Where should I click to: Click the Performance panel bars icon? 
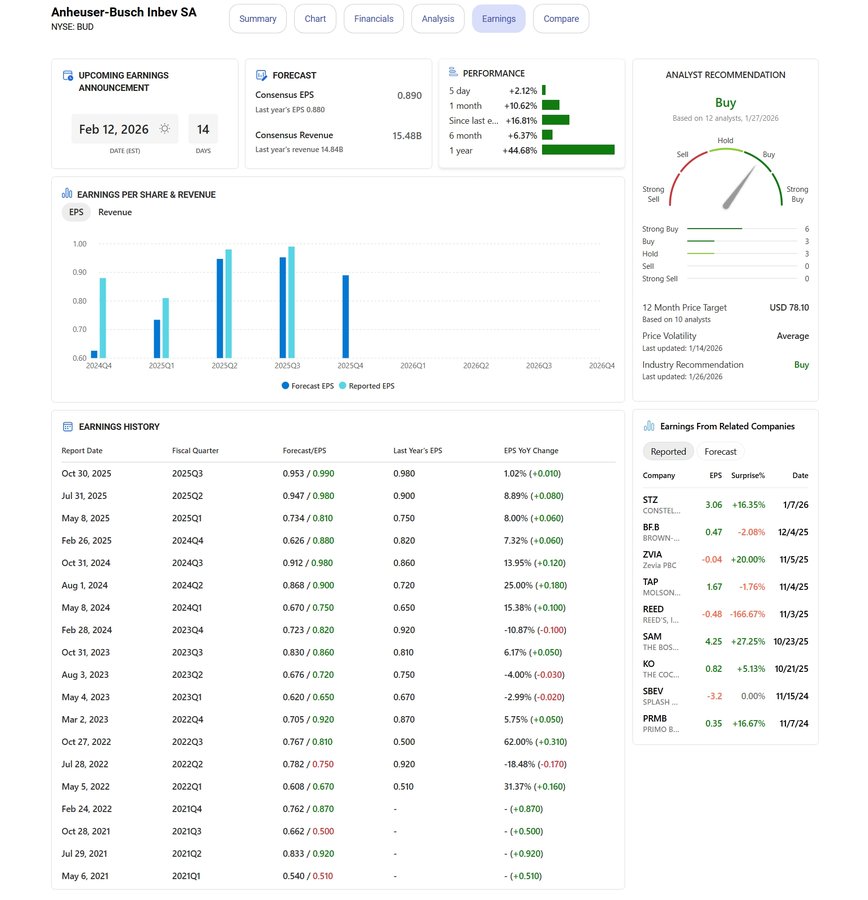coord(453,73)
